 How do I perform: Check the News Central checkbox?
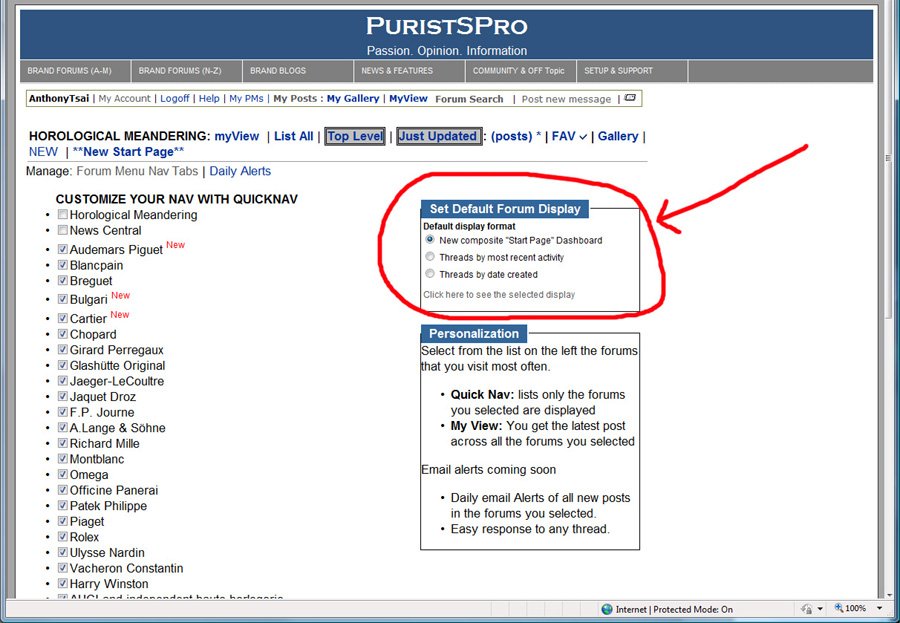(62, 230)
